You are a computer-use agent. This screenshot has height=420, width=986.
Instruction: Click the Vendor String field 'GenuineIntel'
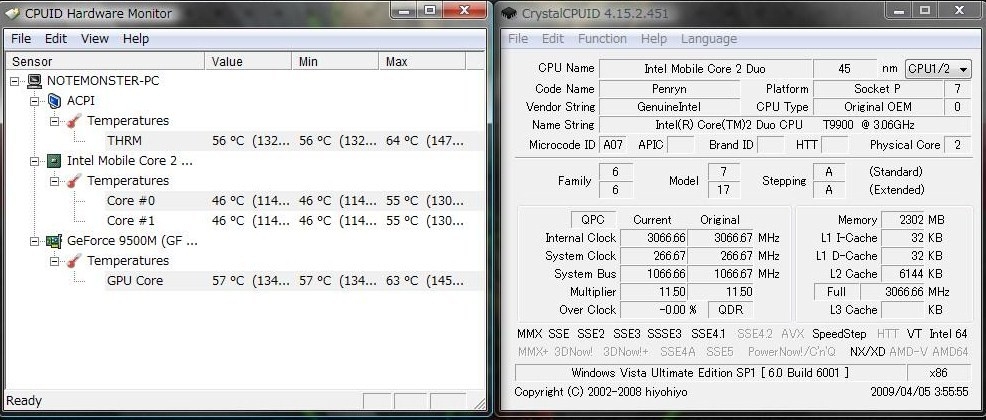(669, 107)
